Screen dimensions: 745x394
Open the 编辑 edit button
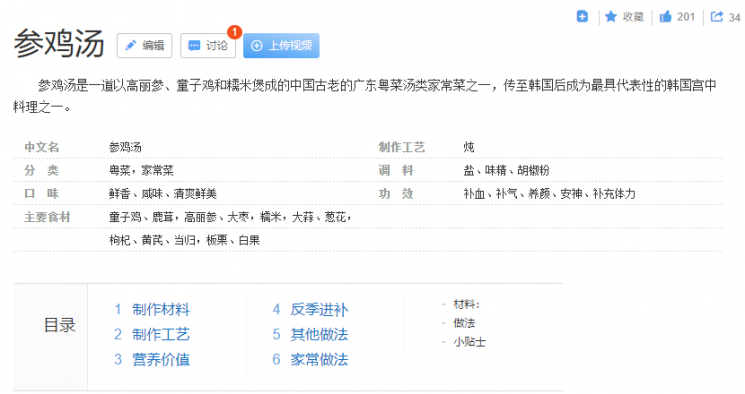tap(144, 46)
